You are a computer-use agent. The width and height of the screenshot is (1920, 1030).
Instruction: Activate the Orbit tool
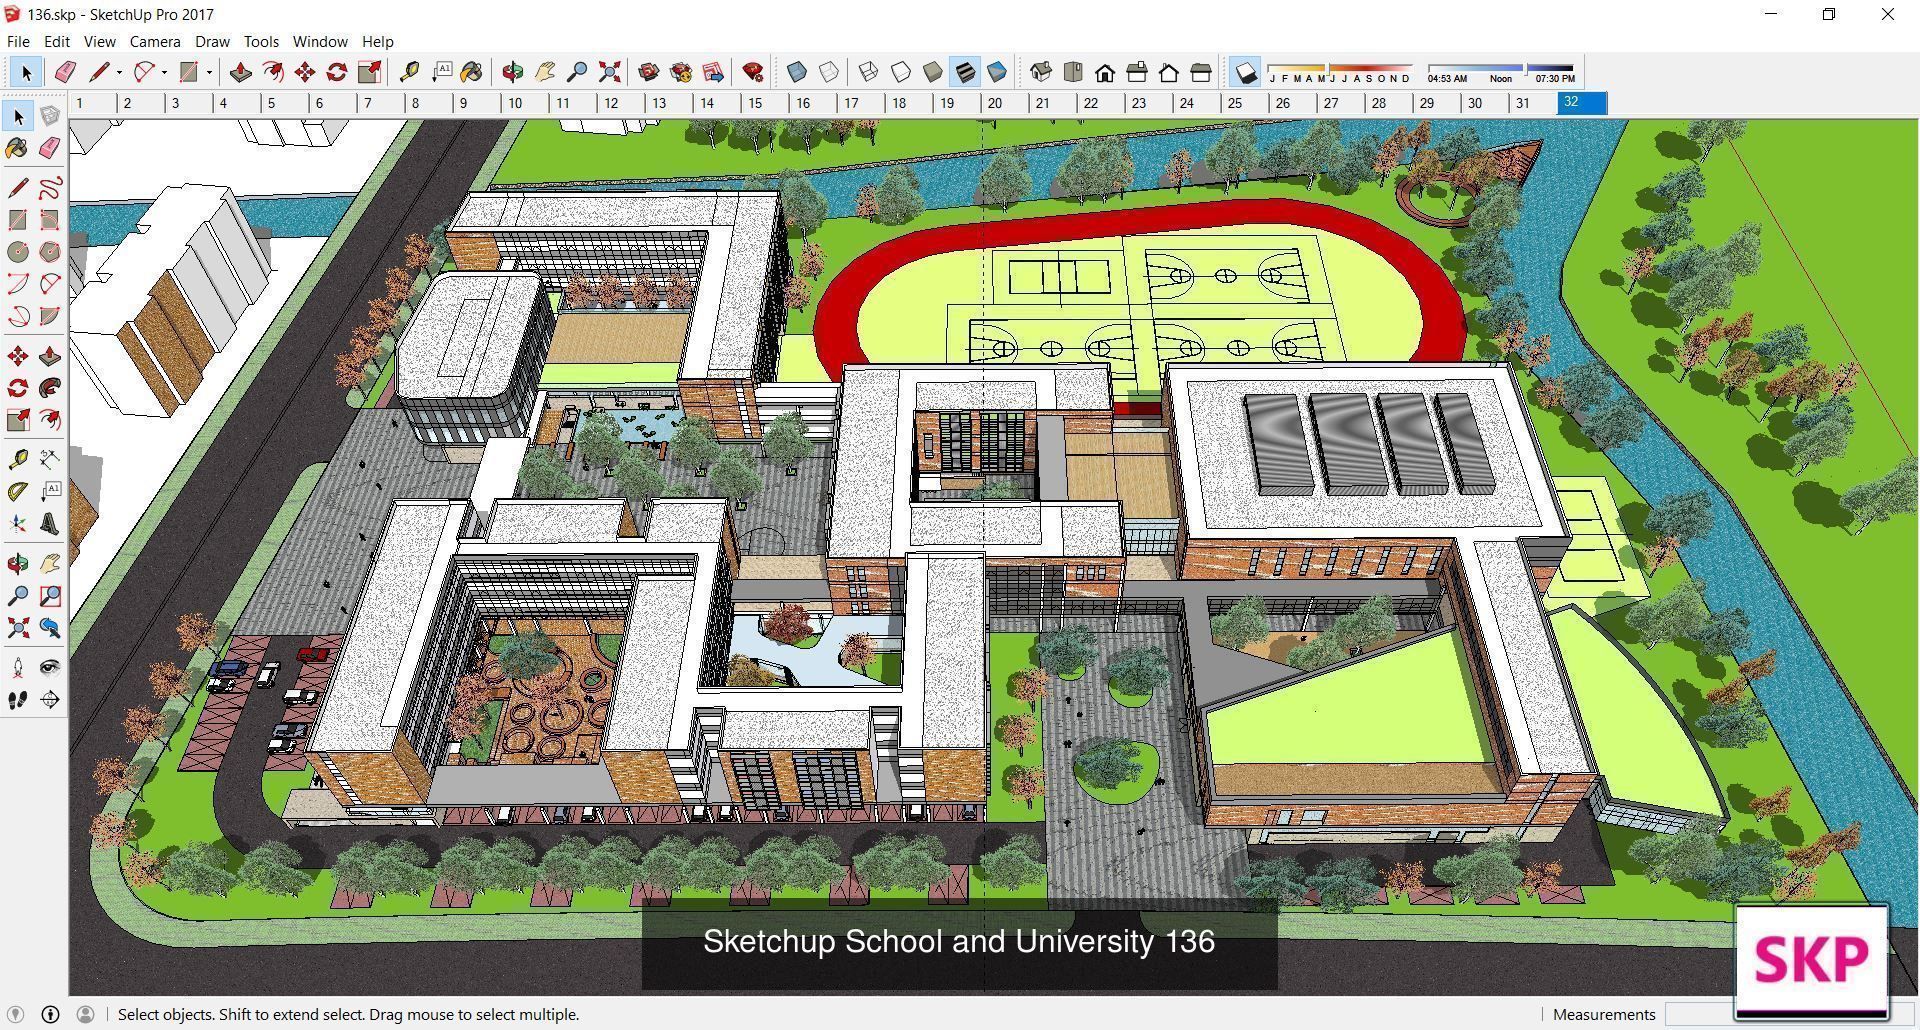click(x=513, y=72)
